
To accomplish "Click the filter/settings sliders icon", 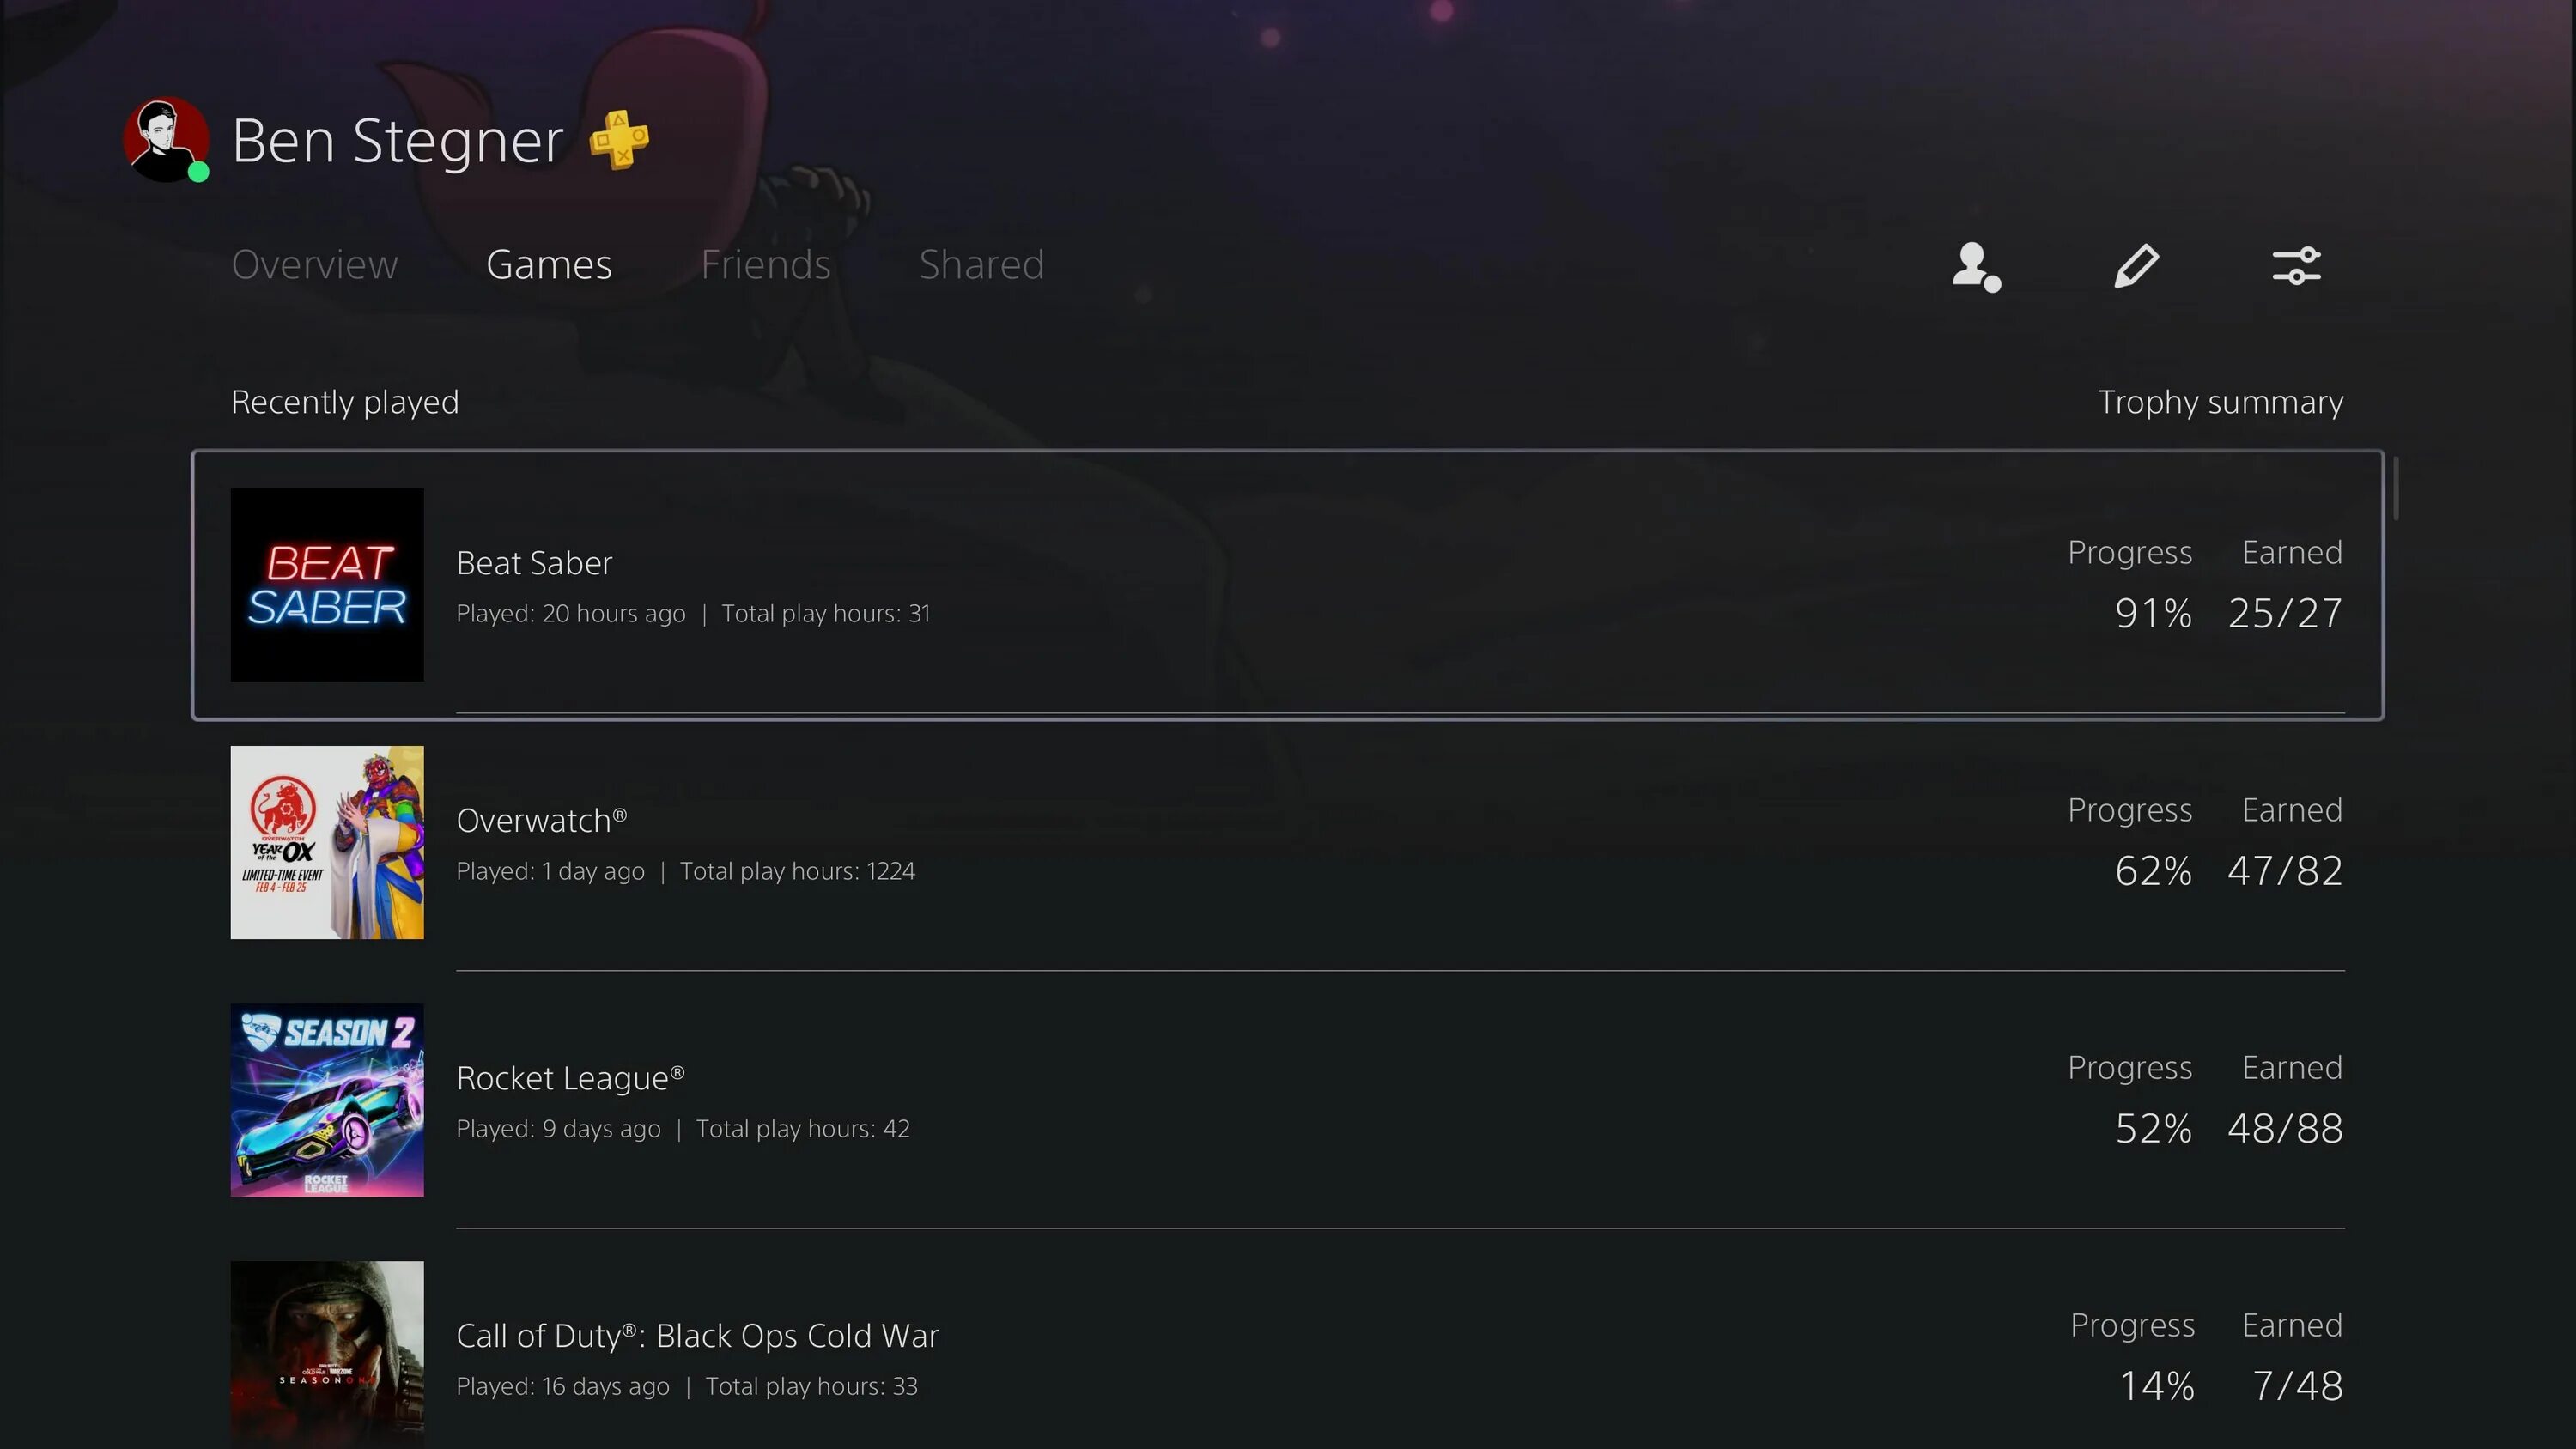I will 2294,265.
